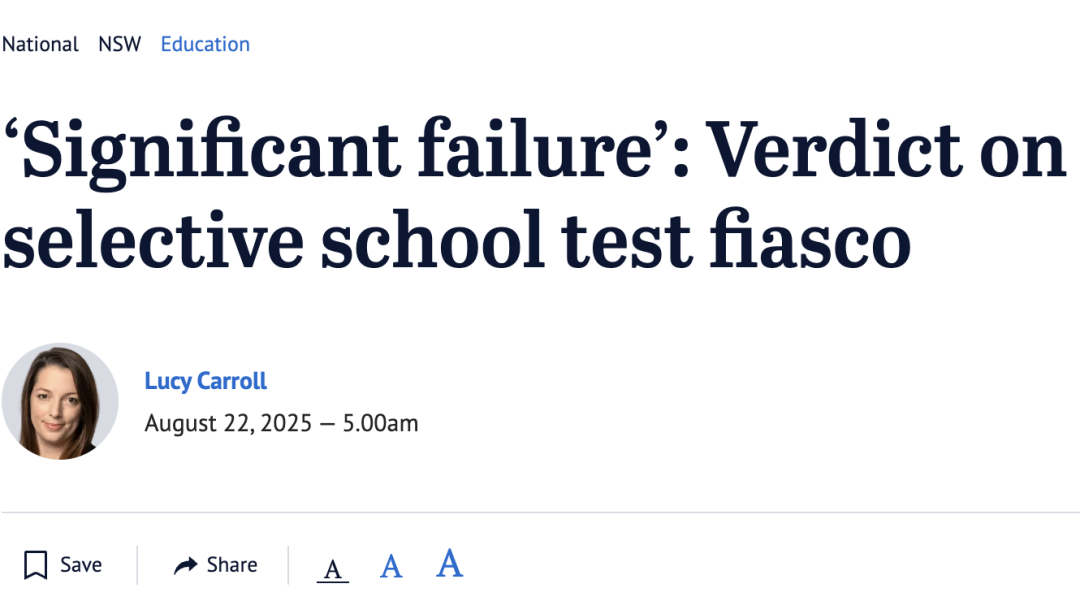Select the small text size A
Viewport: 1080px width, 601px height.
333,569
